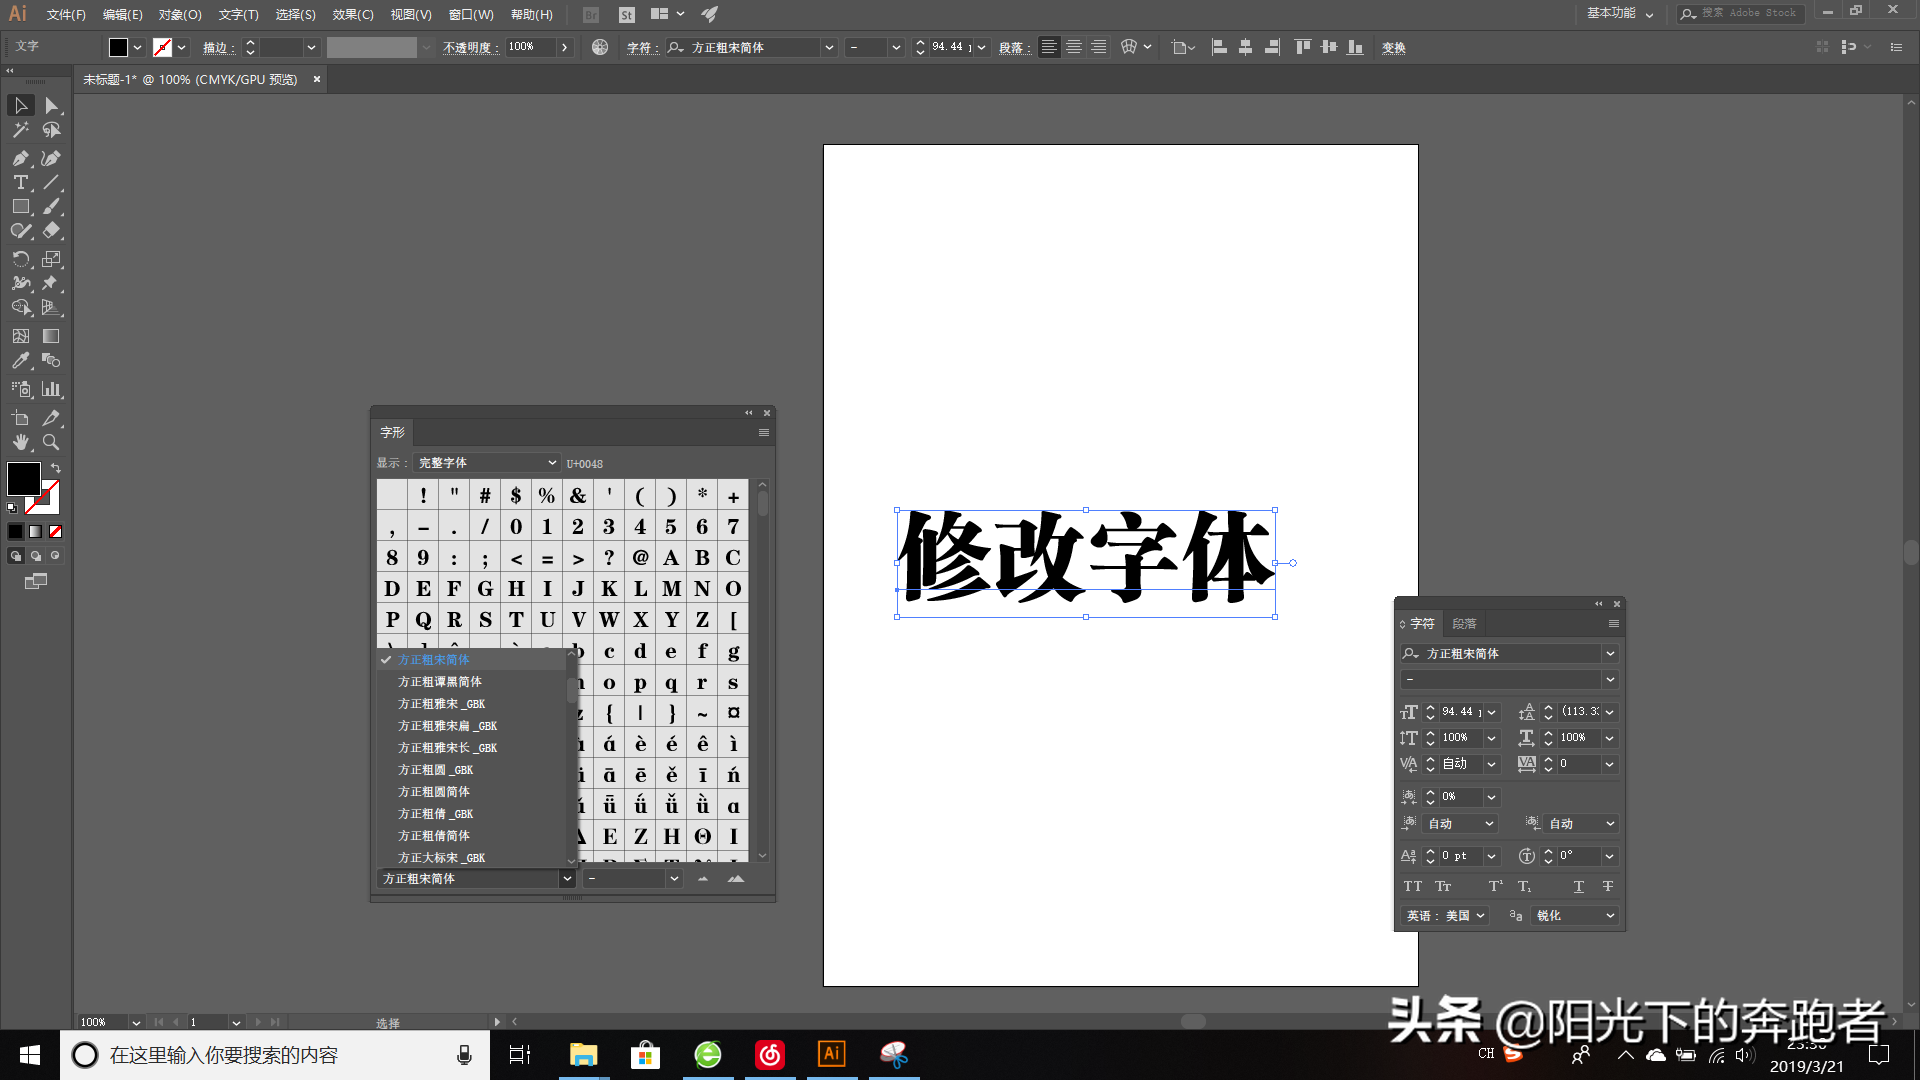
Task: Select the Type tool
Action: (20, 182)
